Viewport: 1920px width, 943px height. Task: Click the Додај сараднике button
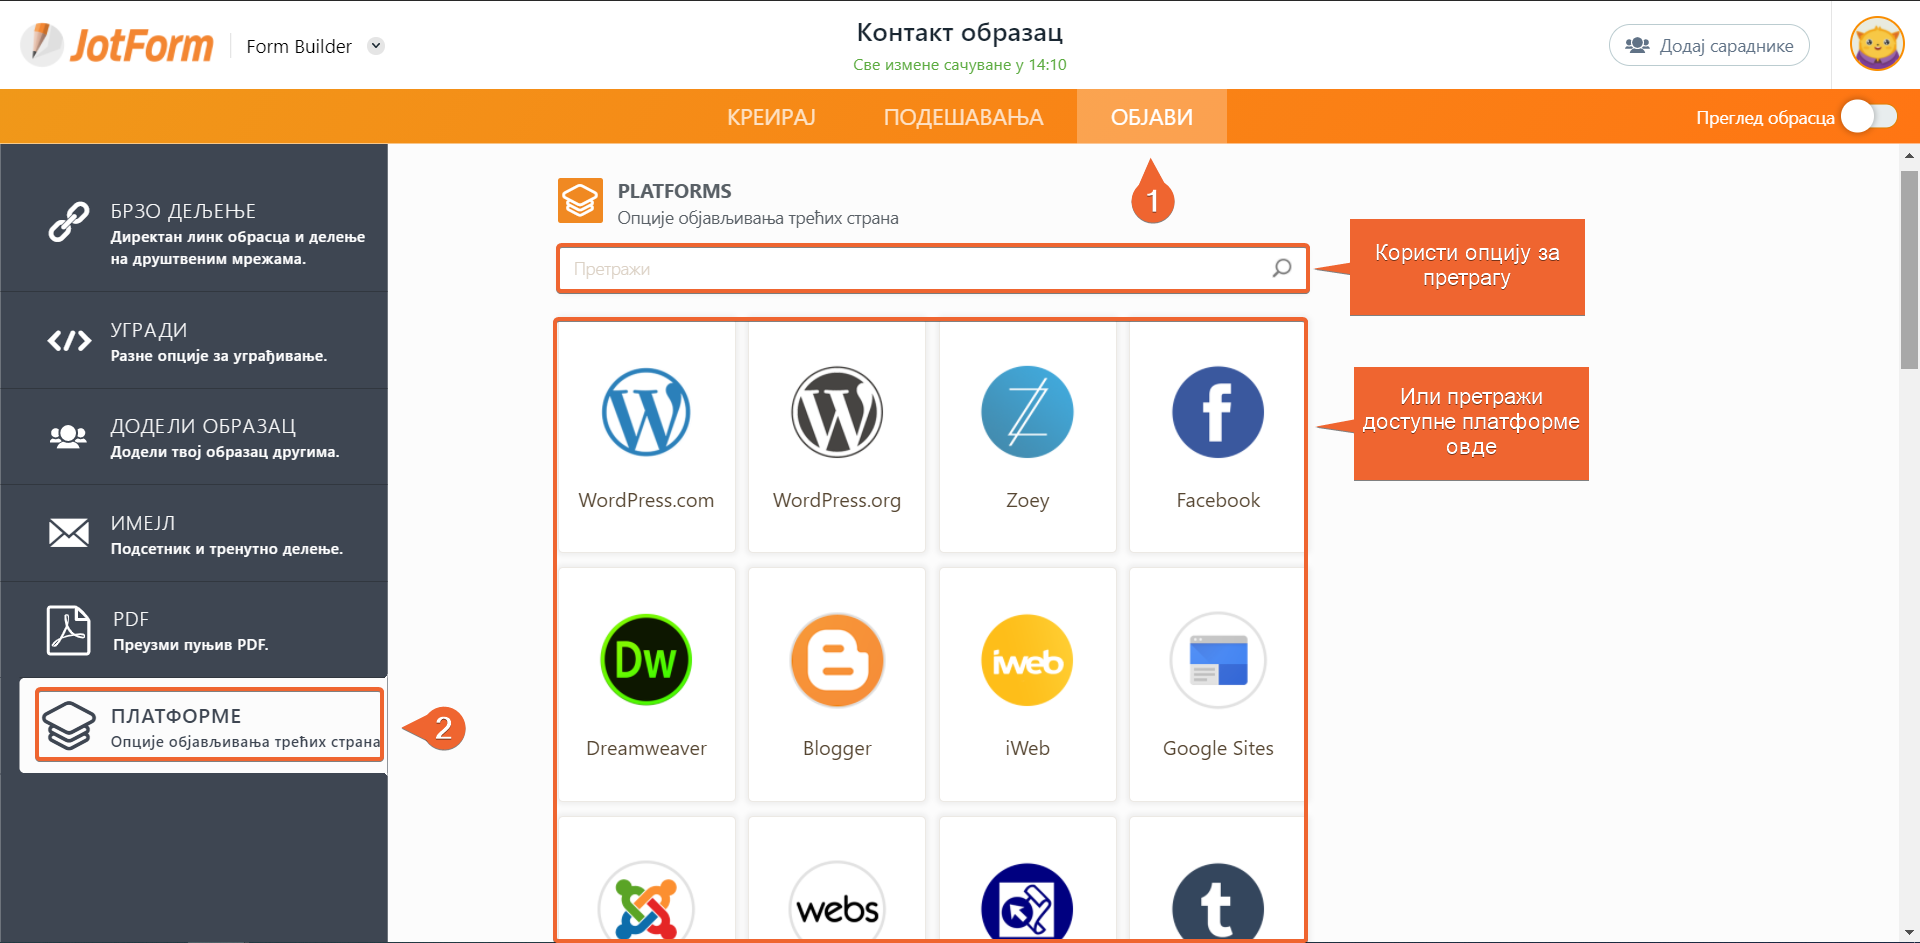pos(1709,45)
